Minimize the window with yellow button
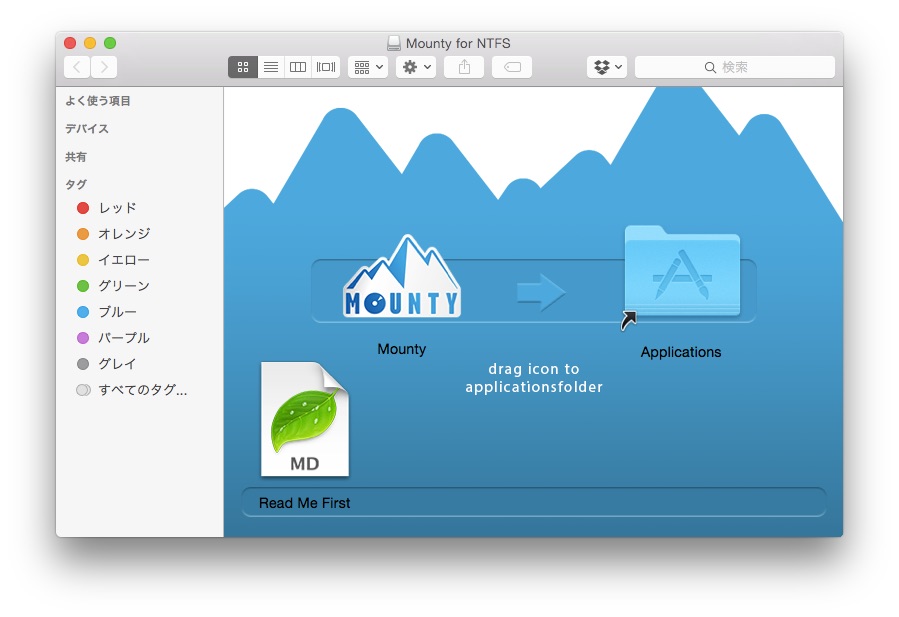The height and width of the screenshot is (617, 899). [90, 43]
